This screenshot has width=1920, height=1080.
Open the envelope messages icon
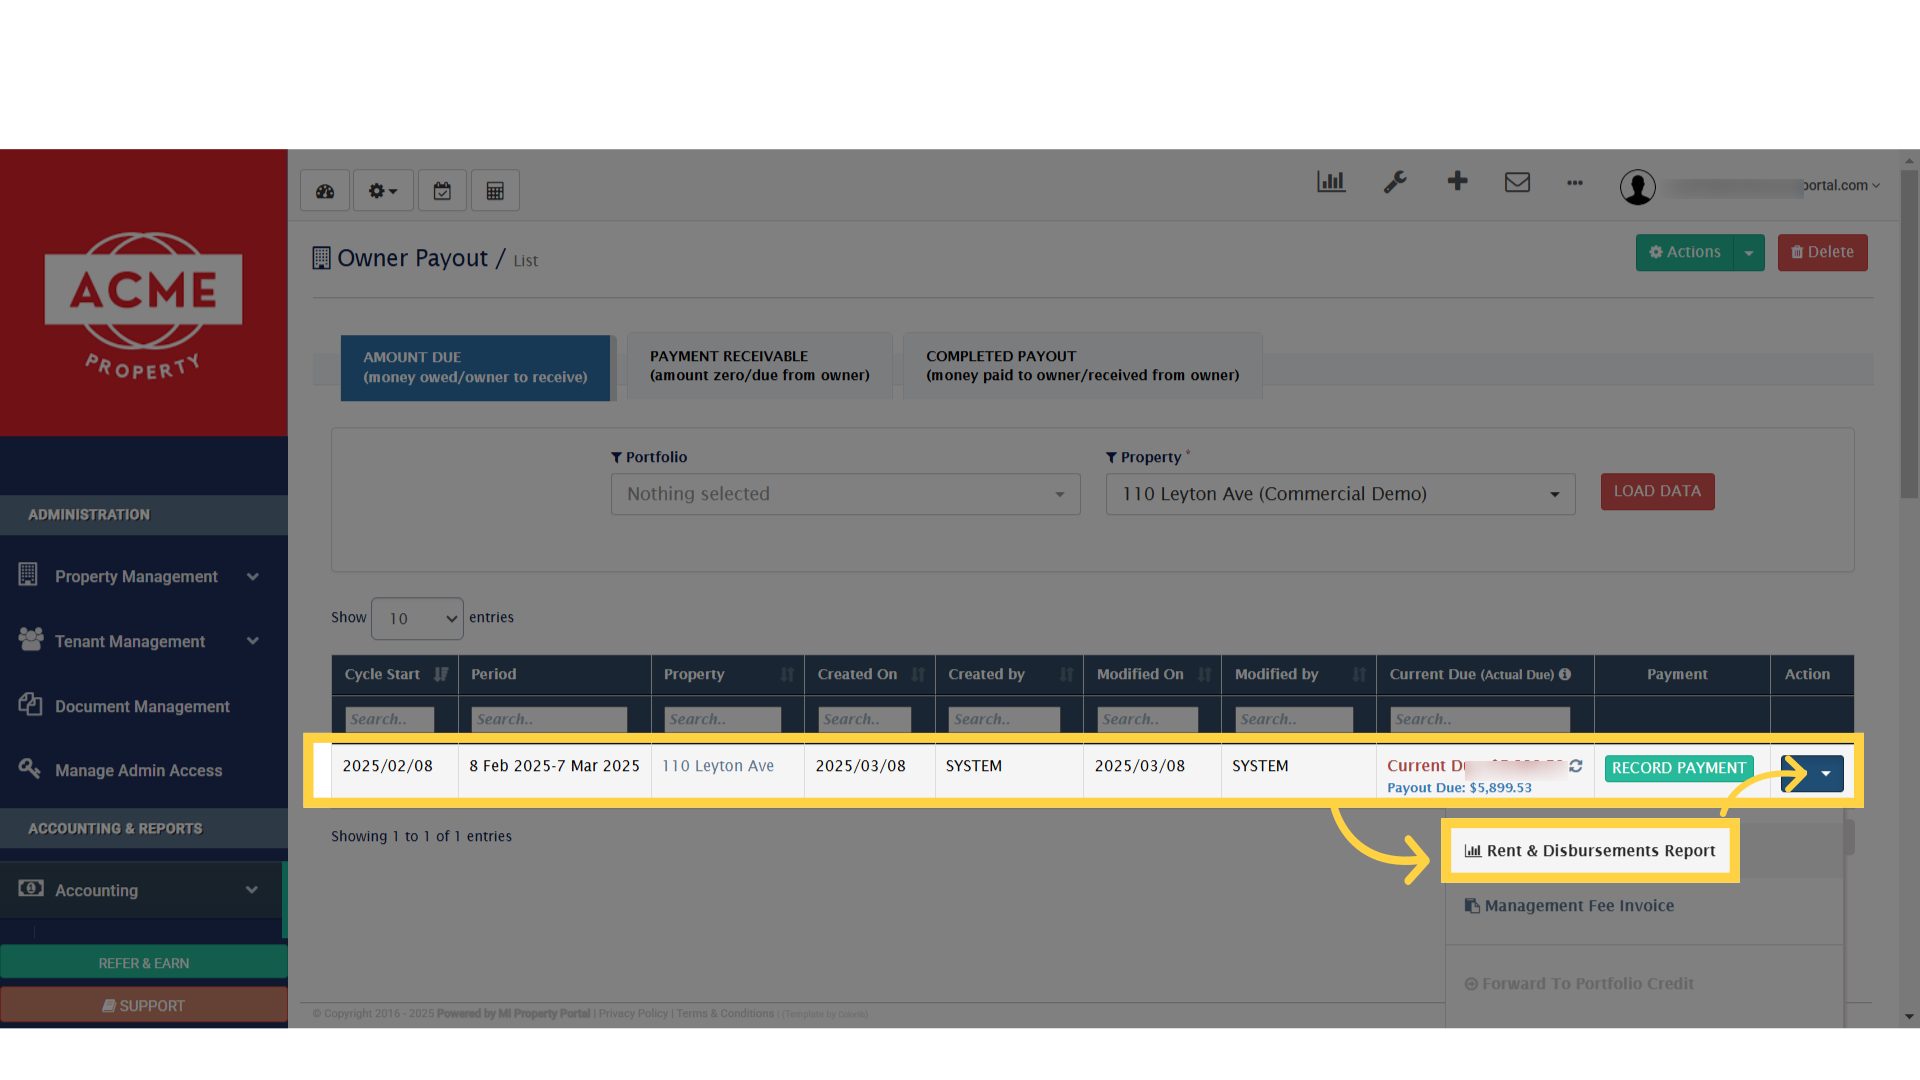[x=1517, y=182]
